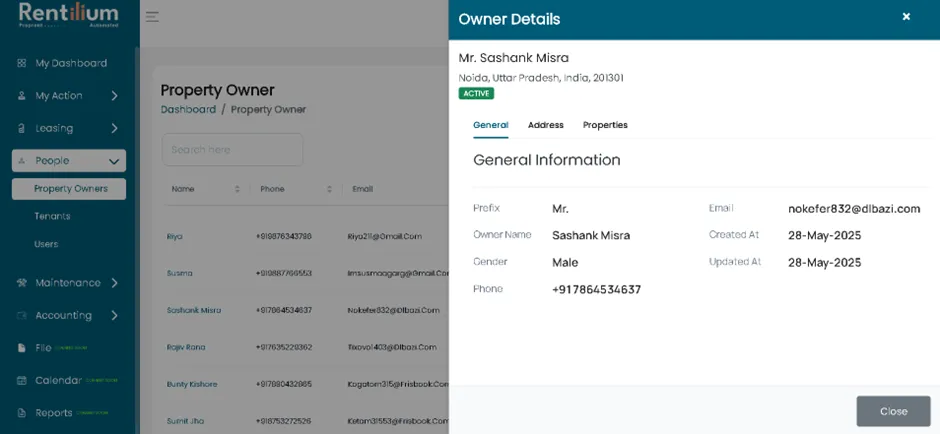Click the Maintenance tools icon
This screenshot has height=434, width=940.
[22, 283]
